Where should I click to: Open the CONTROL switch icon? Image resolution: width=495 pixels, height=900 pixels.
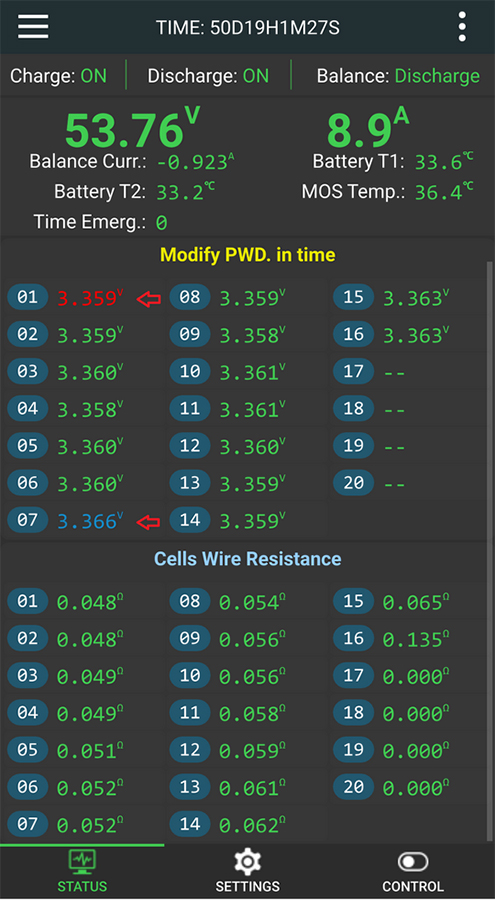click(413, 862)
